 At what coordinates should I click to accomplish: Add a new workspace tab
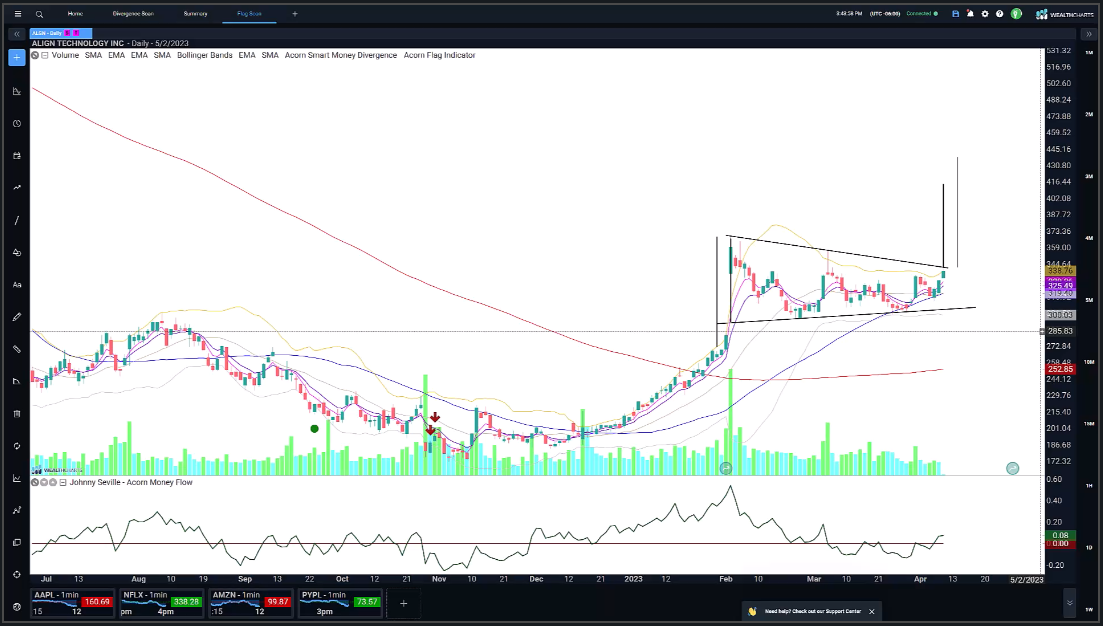295,13
